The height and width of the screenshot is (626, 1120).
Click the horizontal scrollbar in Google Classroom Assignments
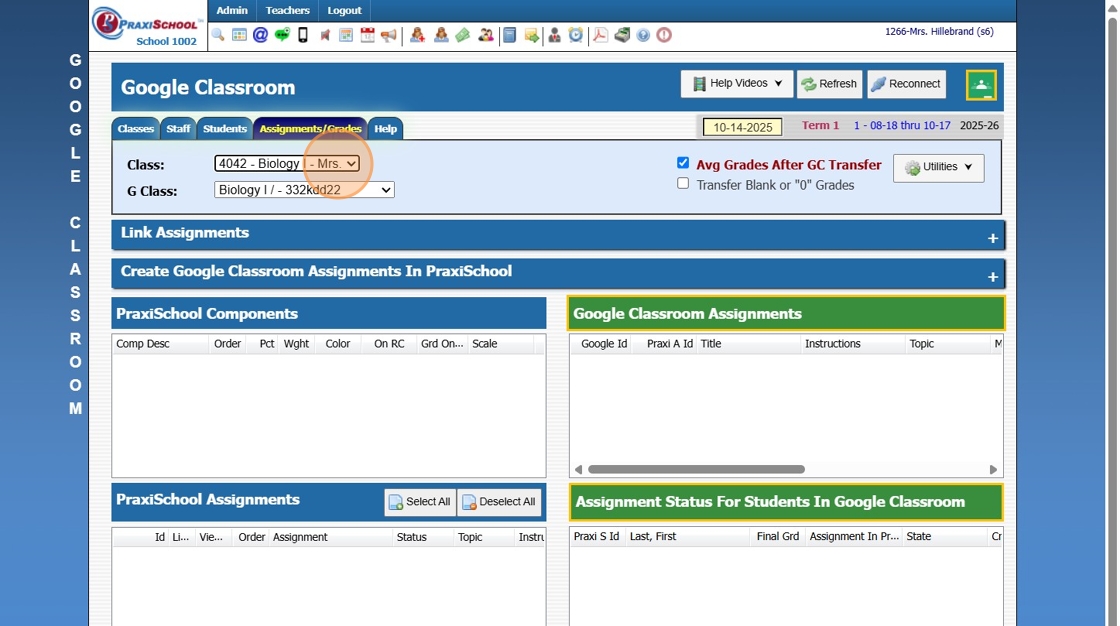click(x=696, y=470)
